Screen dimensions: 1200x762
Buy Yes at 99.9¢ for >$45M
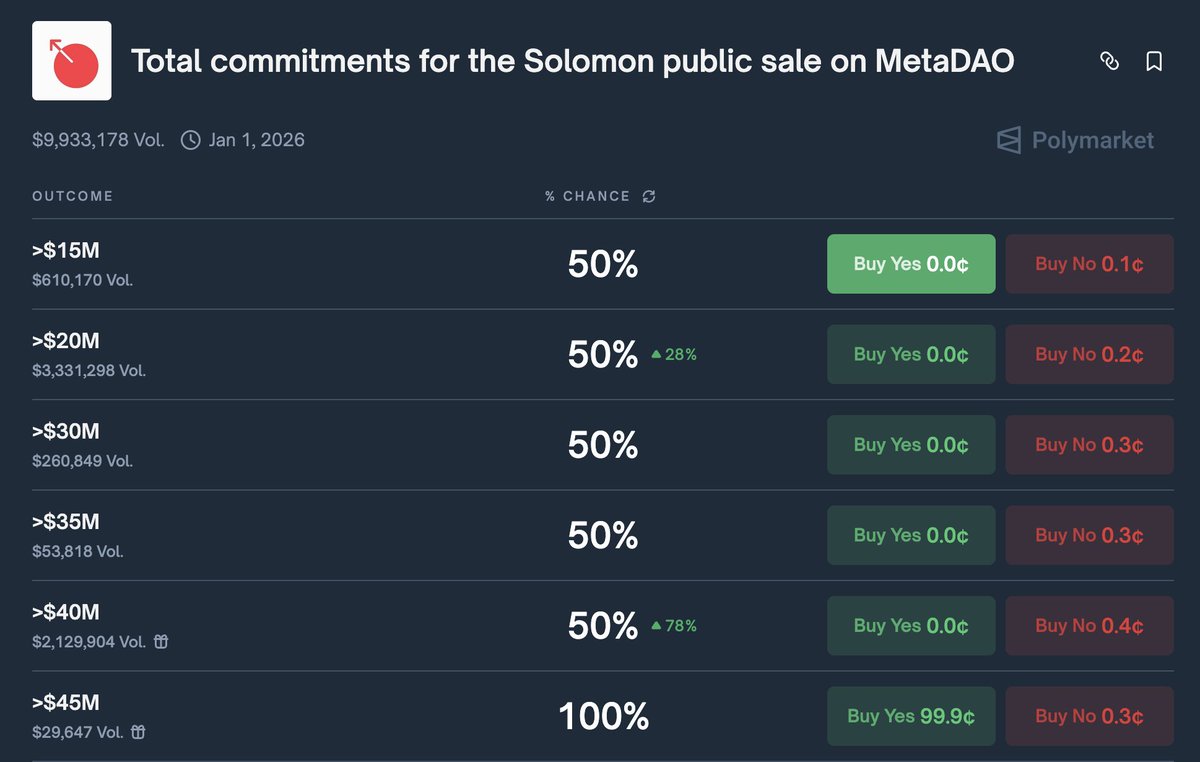tap(911, 716)
